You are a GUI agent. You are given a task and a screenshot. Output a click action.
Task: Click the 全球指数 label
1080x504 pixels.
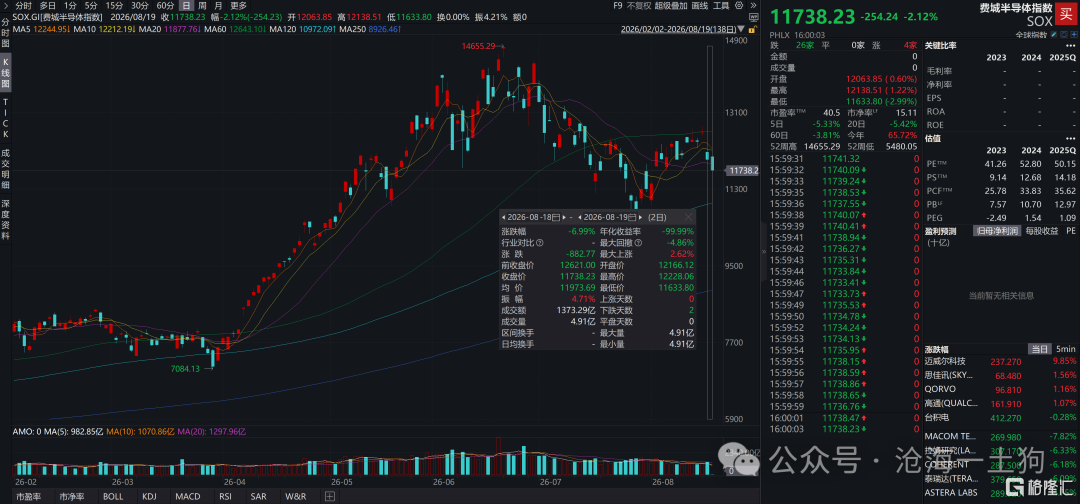(x=1031, y=34)
